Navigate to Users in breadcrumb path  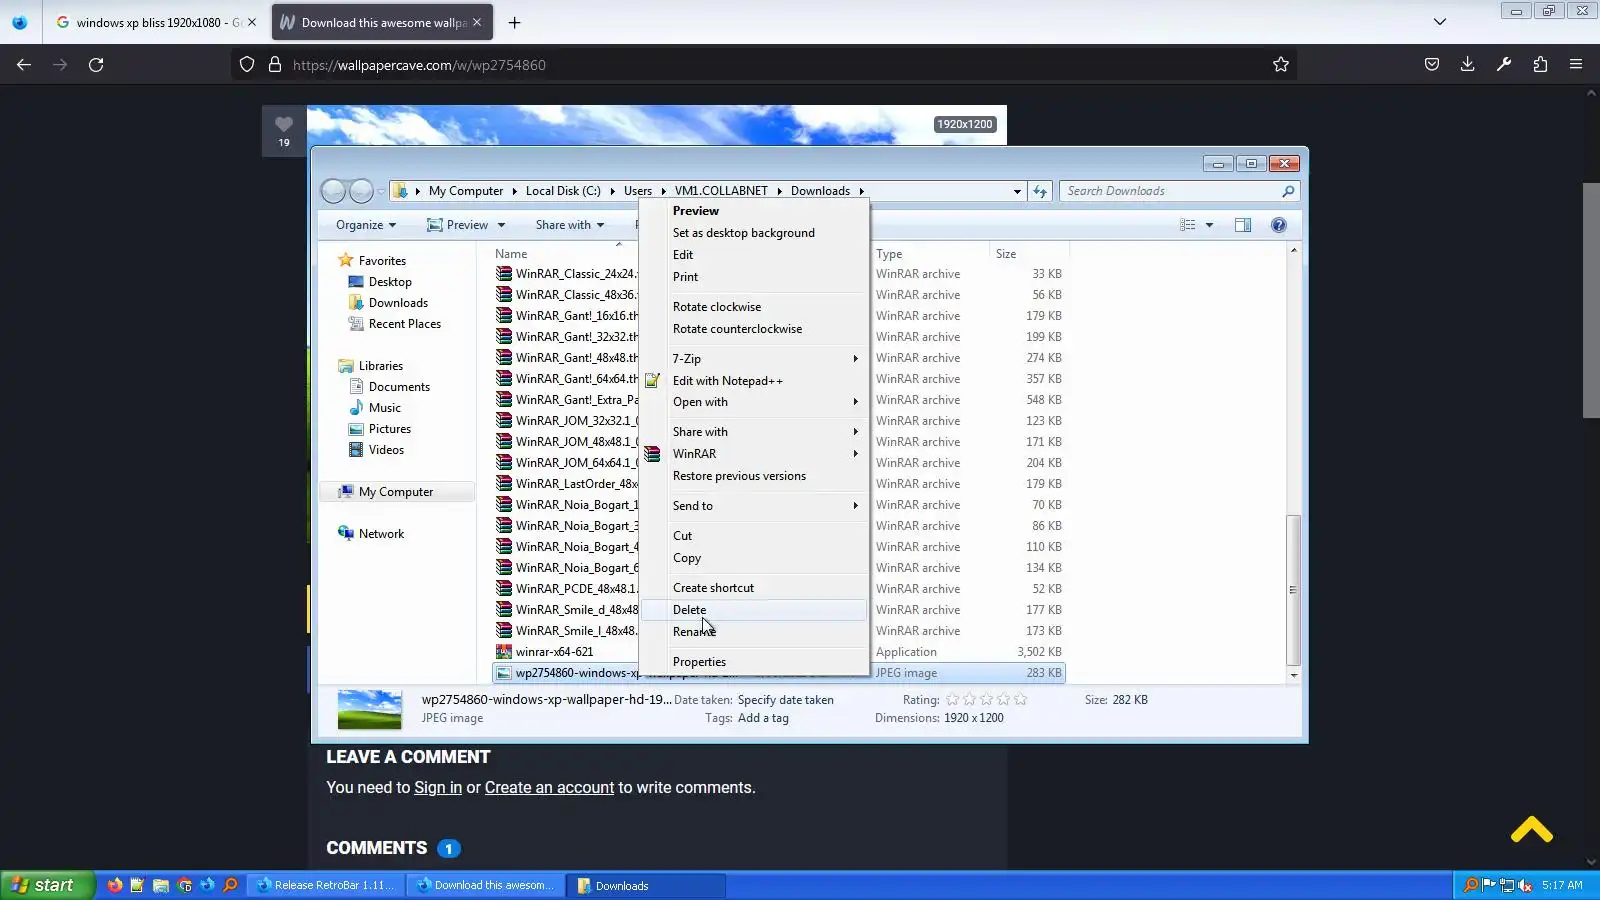[638, 191]
